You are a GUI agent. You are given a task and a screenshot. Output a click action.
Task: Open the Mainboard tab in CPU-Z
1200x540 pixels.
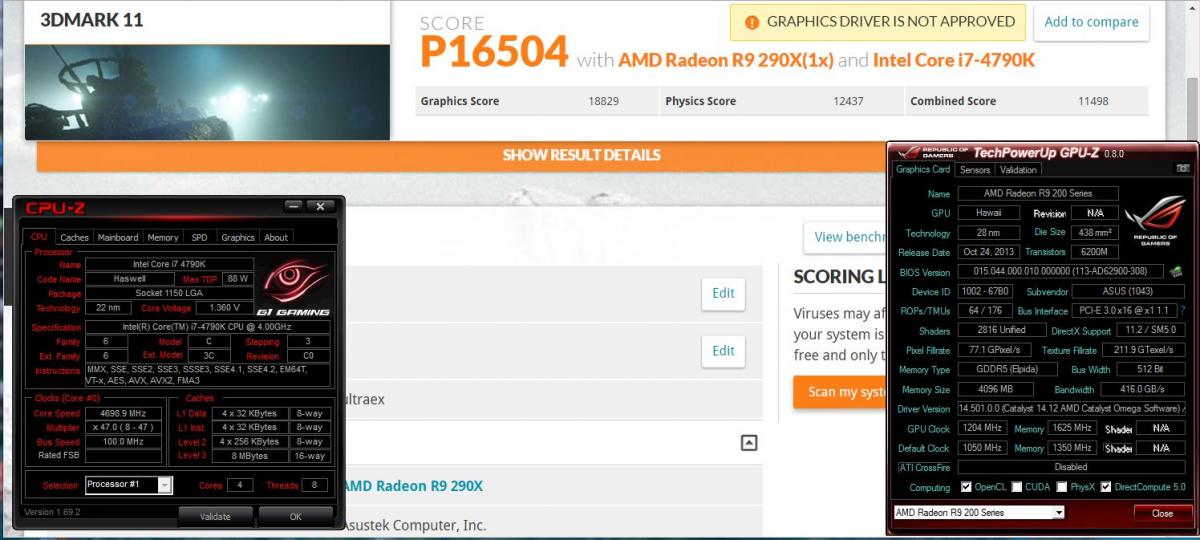pos(118,237)
